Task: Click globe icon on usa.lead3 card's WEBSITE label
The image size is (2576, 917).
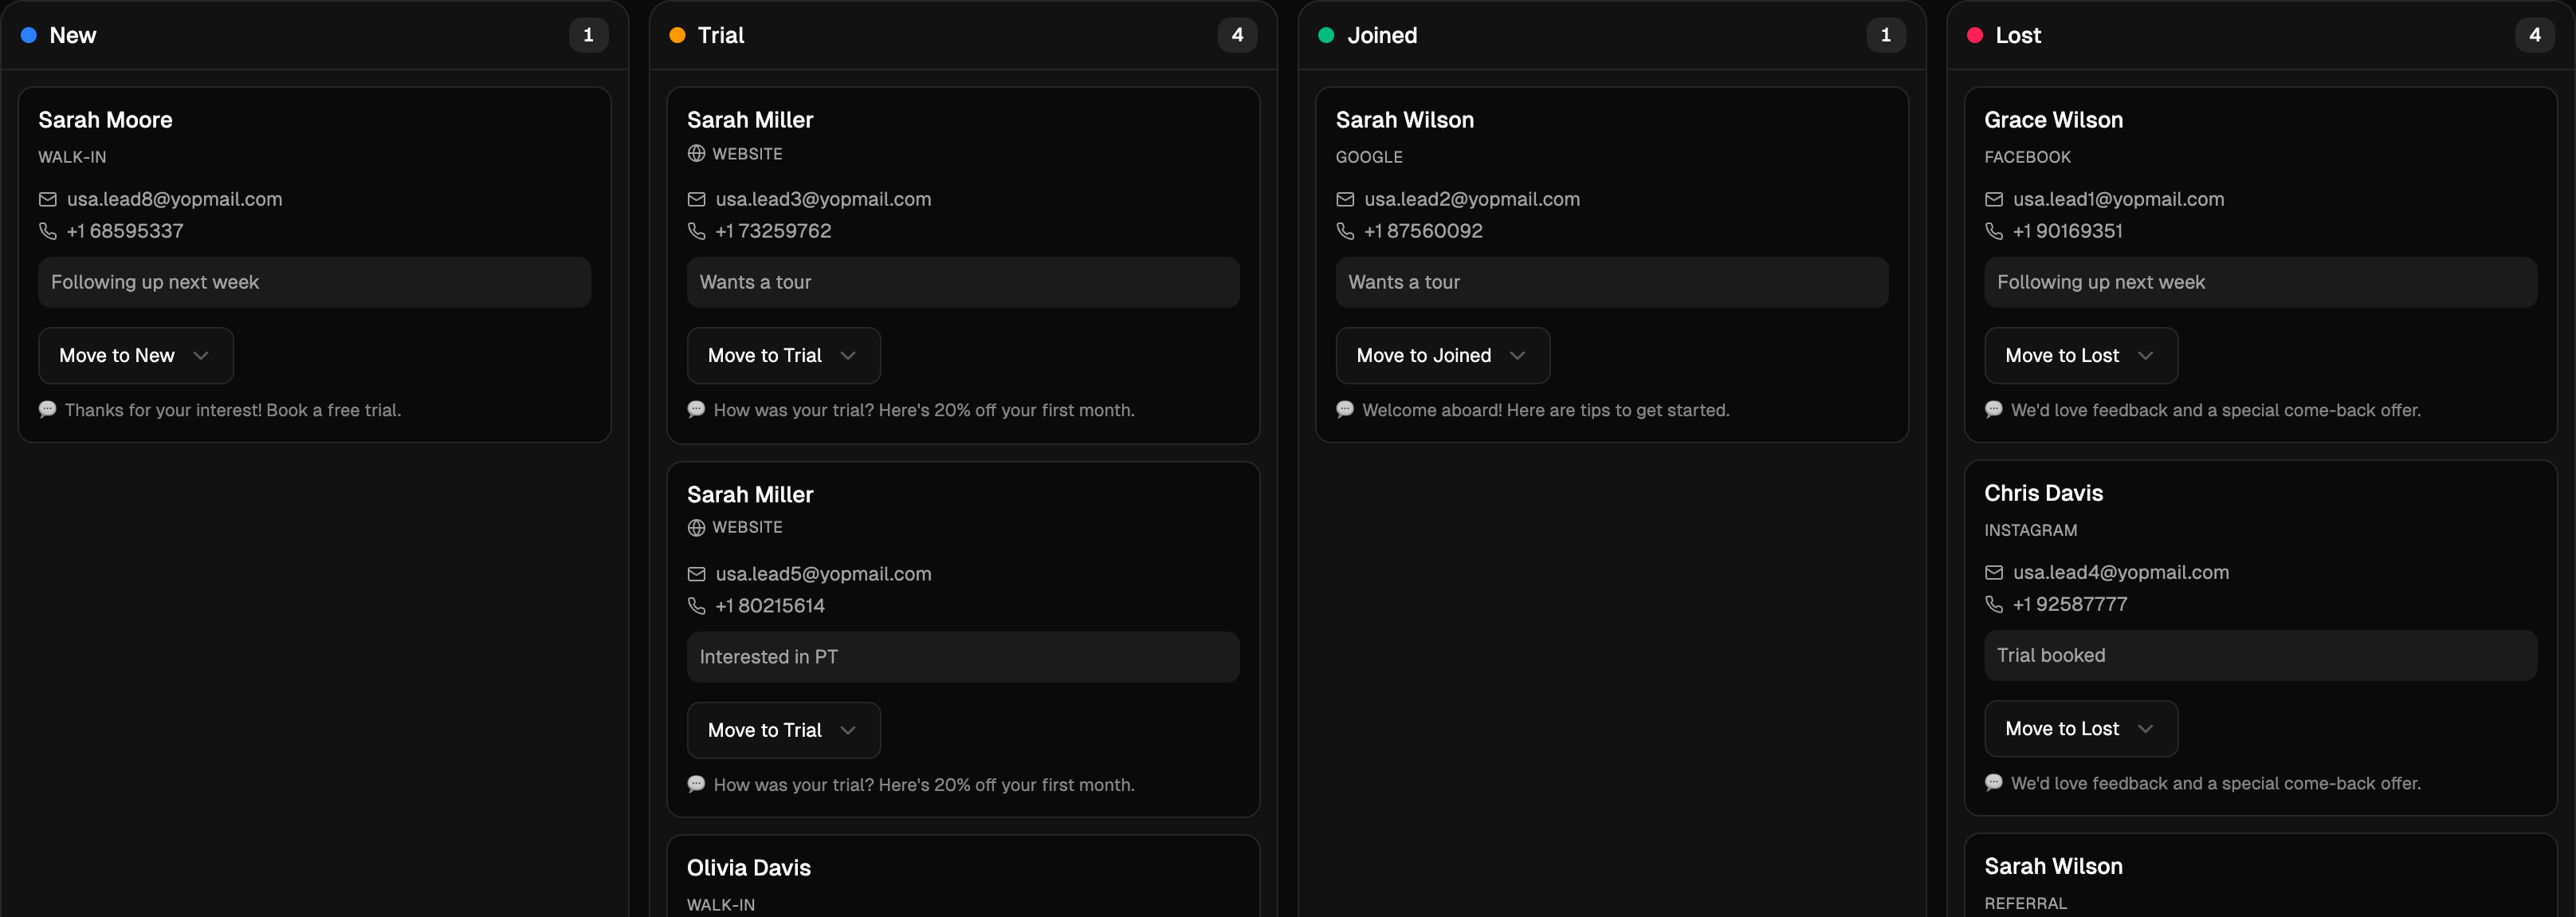Action: click(x=696, y=153)
